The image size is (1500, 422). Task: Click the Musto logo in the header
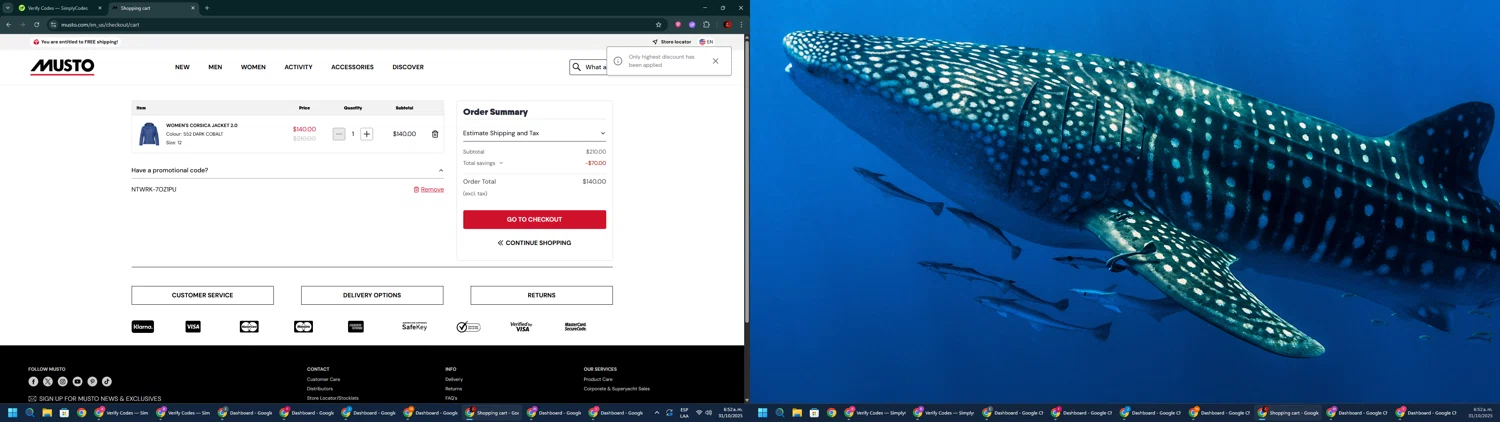pyautogui.click(x=62, y=67)
